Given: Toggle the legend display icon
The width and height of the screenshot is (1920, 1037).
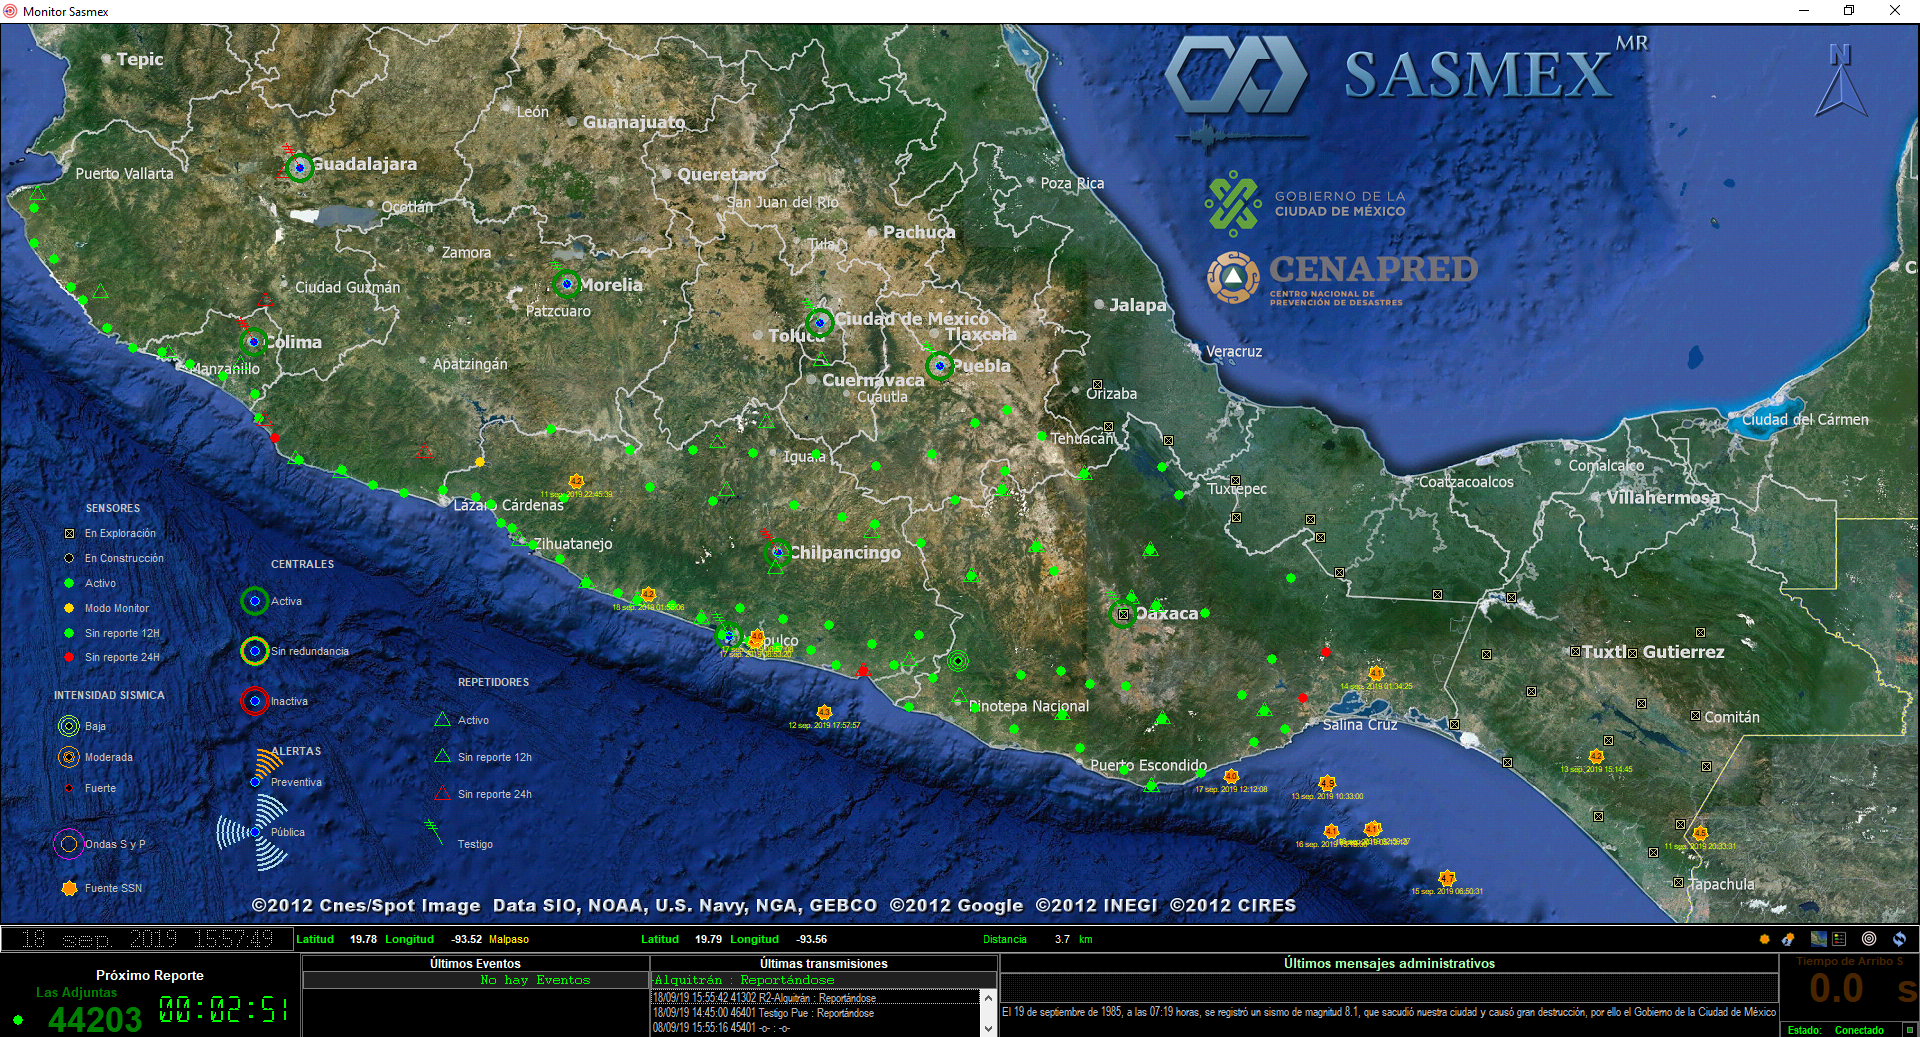Looking at the screenshot, I should coord(1839,939).
